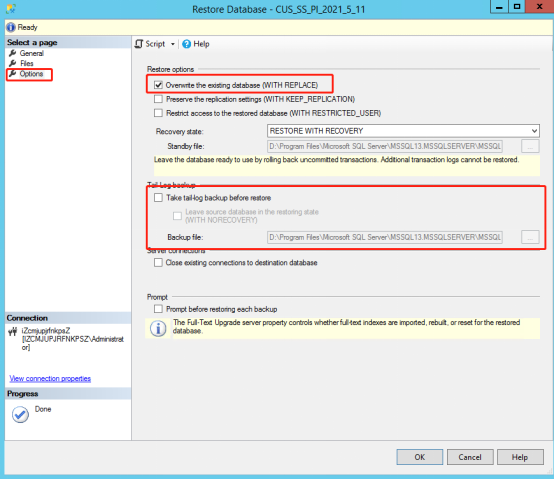Click the Full-Text Upgrade info icon
This screenshot has width=554, height=480.
tap(158, 328)
